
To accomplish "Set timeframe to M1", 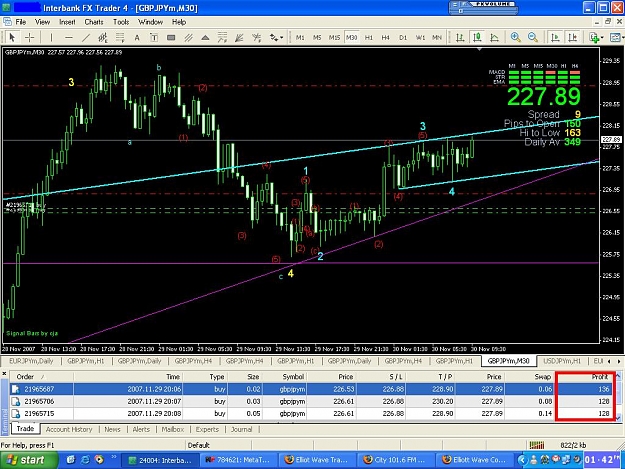I will 300,37.
